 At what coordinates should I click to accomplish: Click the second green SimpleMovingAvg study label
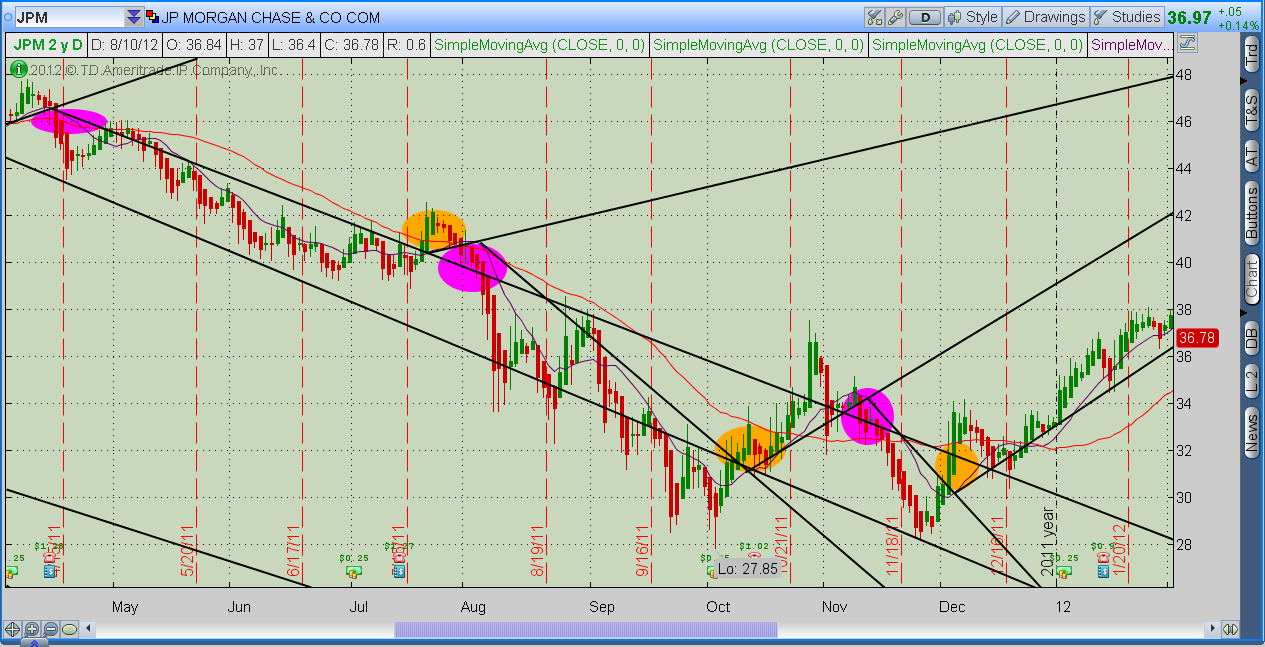(x=759, y=44)
